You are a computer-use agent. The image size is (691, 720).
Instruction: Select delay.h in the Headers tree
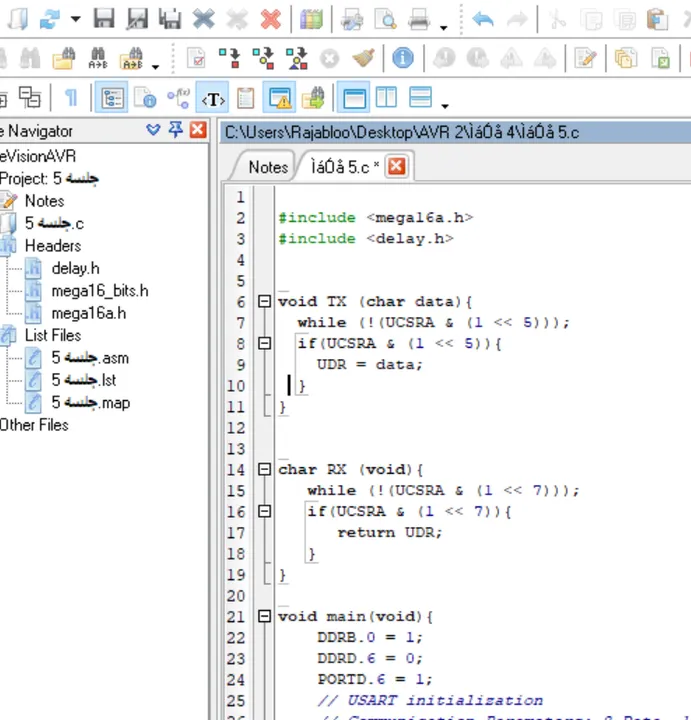click(x=75, y=268)
